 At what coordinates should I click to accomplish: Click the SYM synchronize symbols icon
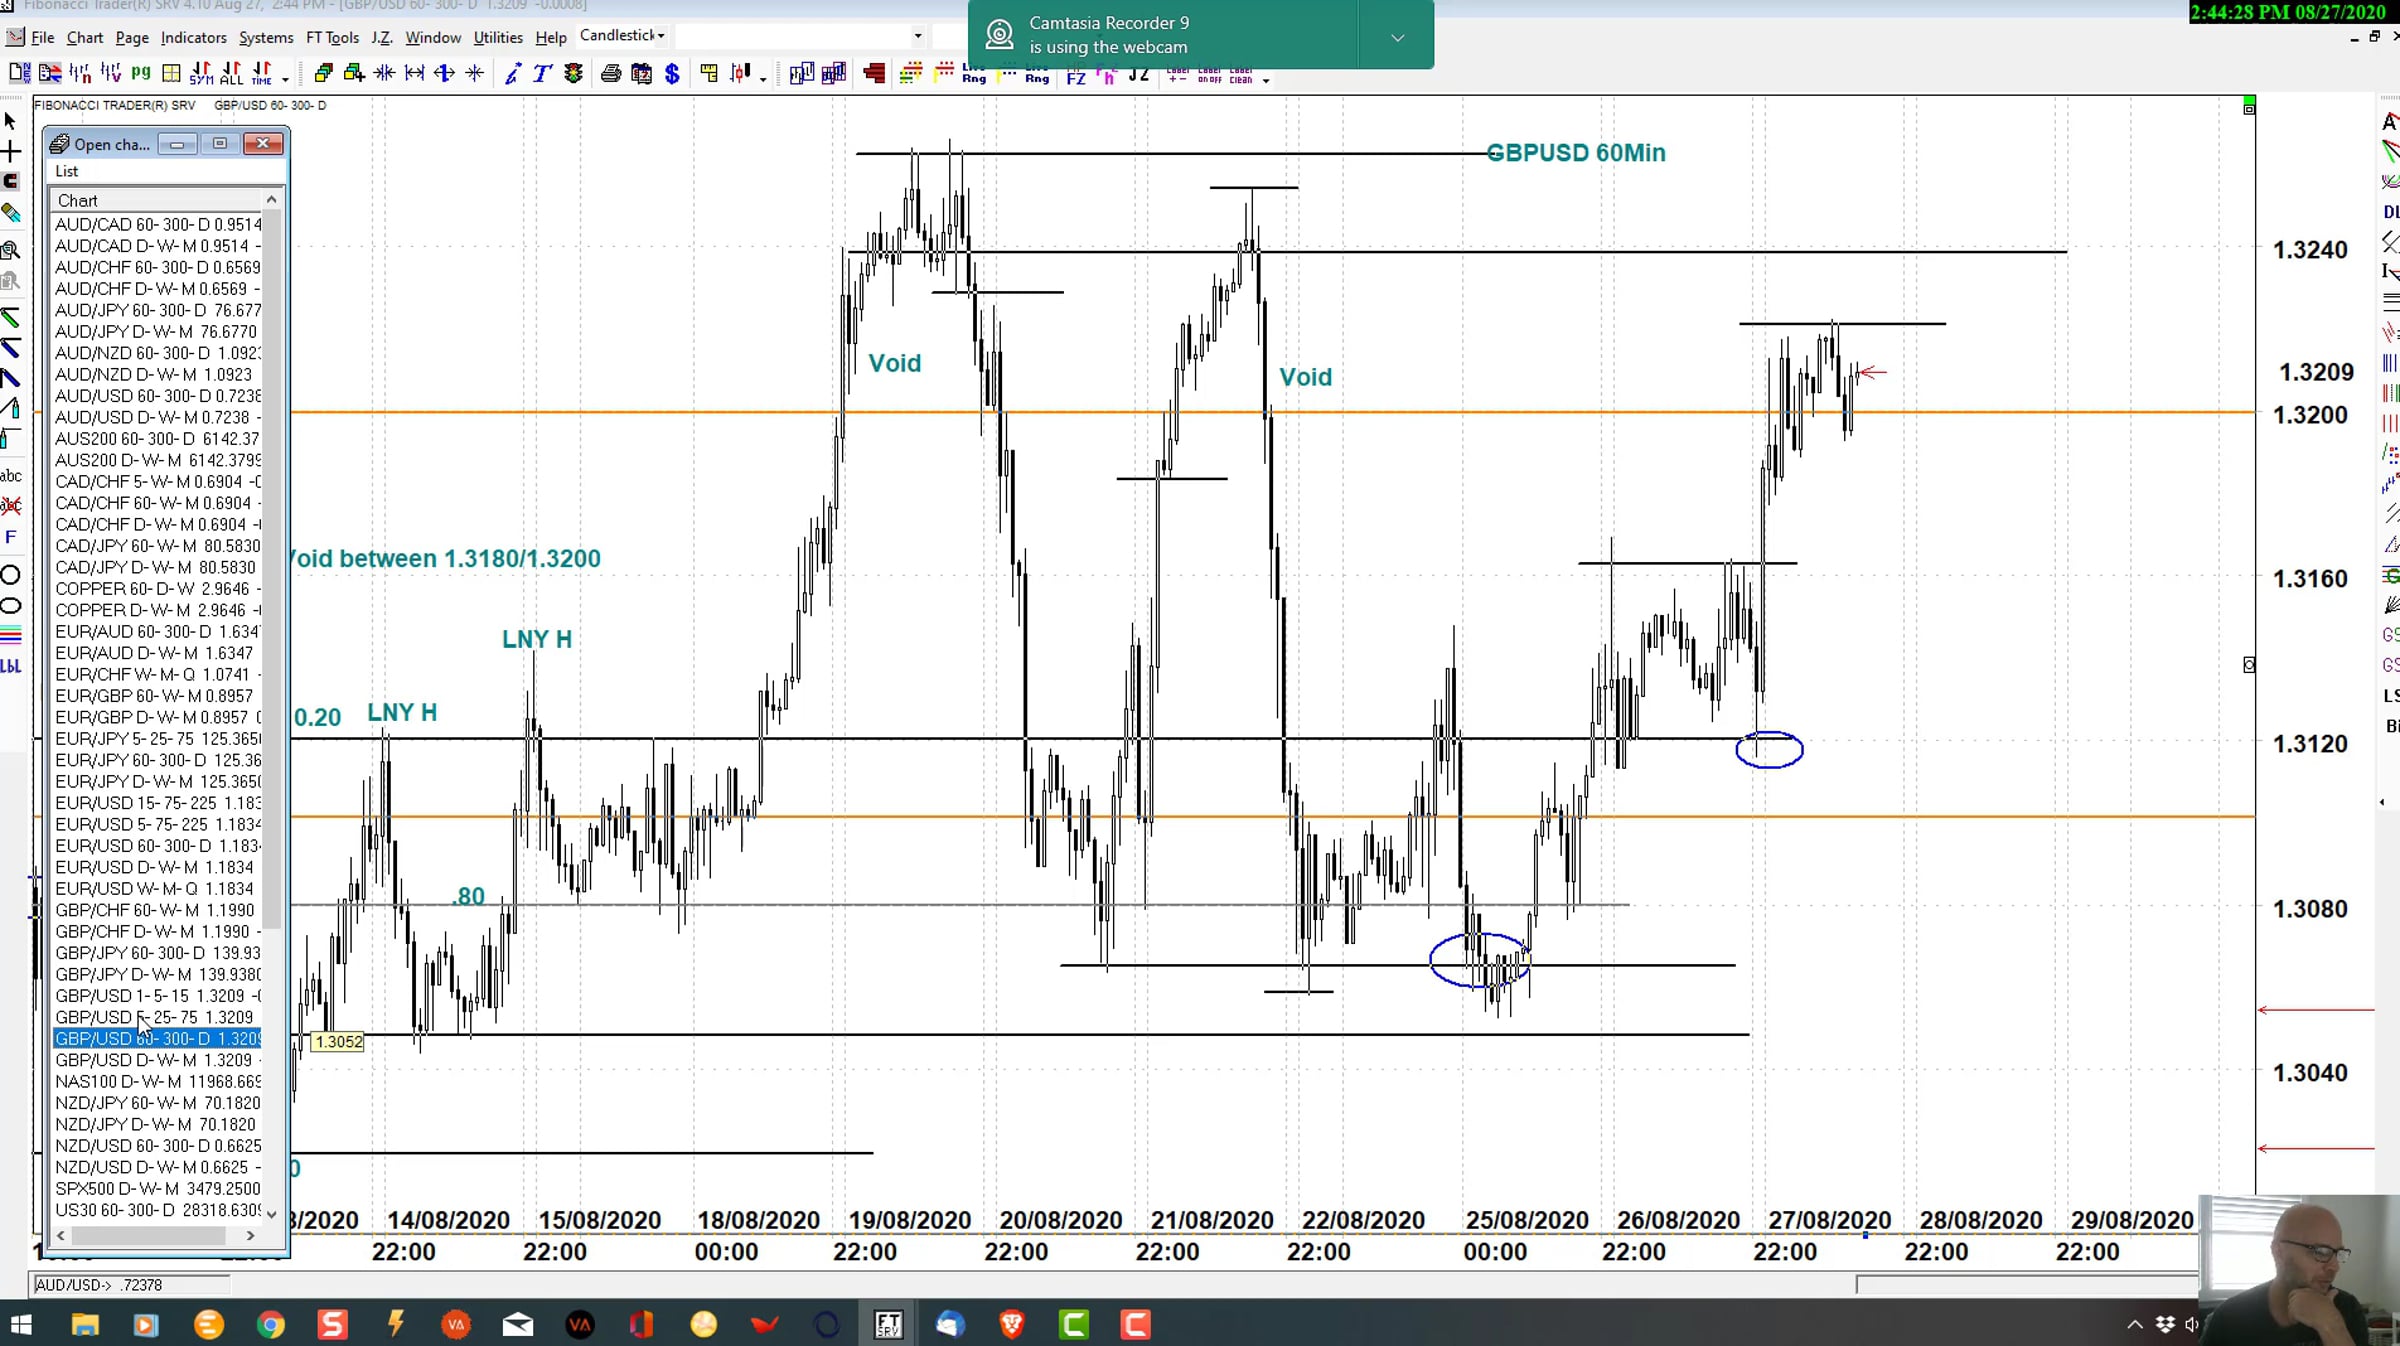tap(201, 74)
